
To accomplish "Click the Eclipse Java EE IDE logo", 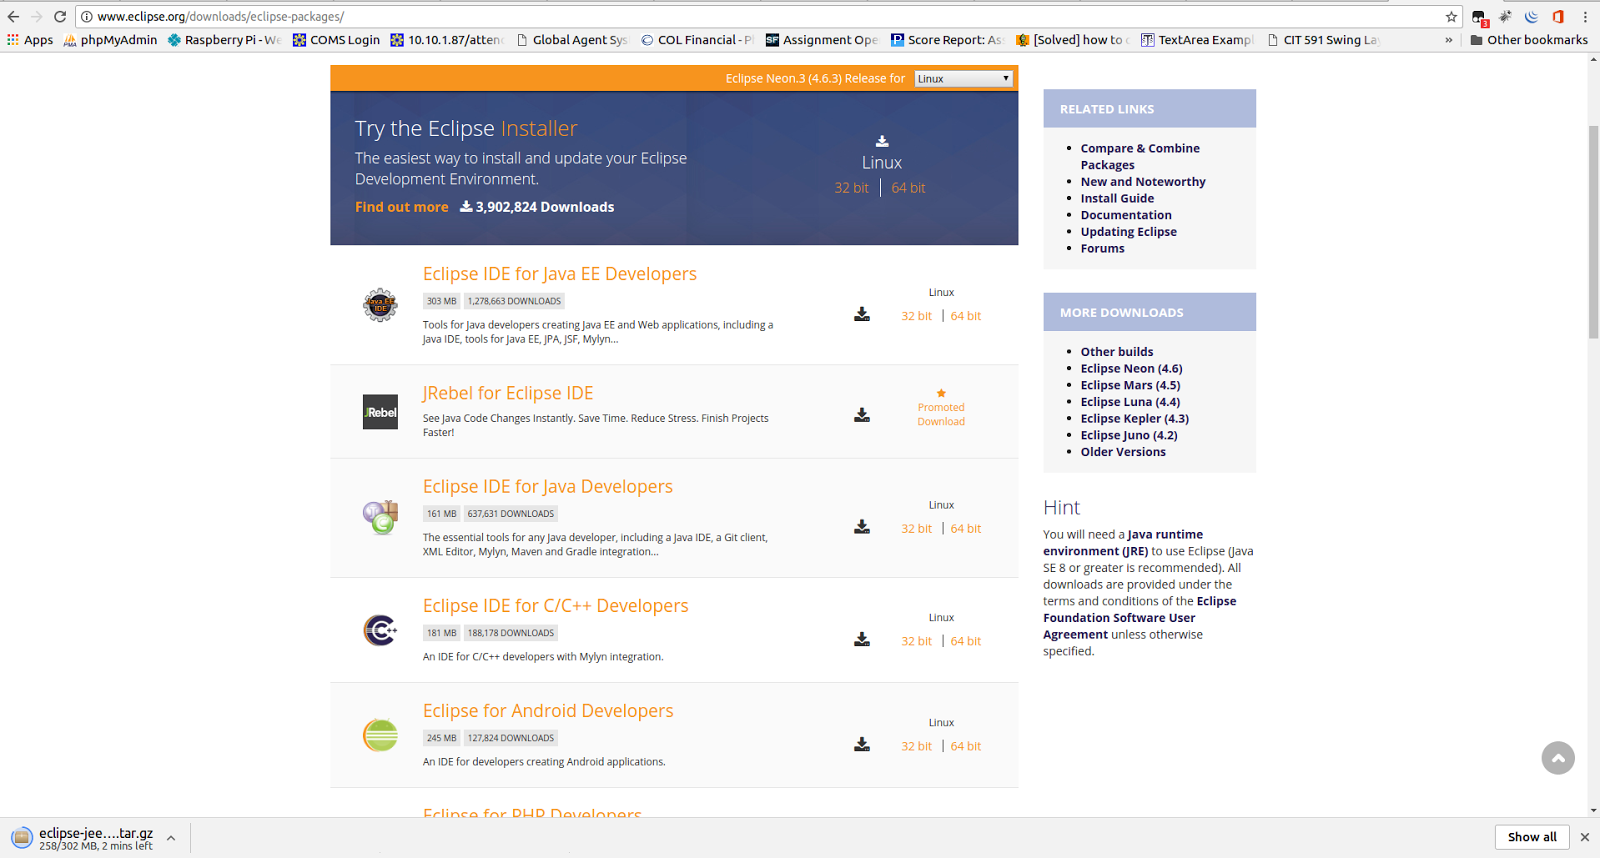I will 380,305.
